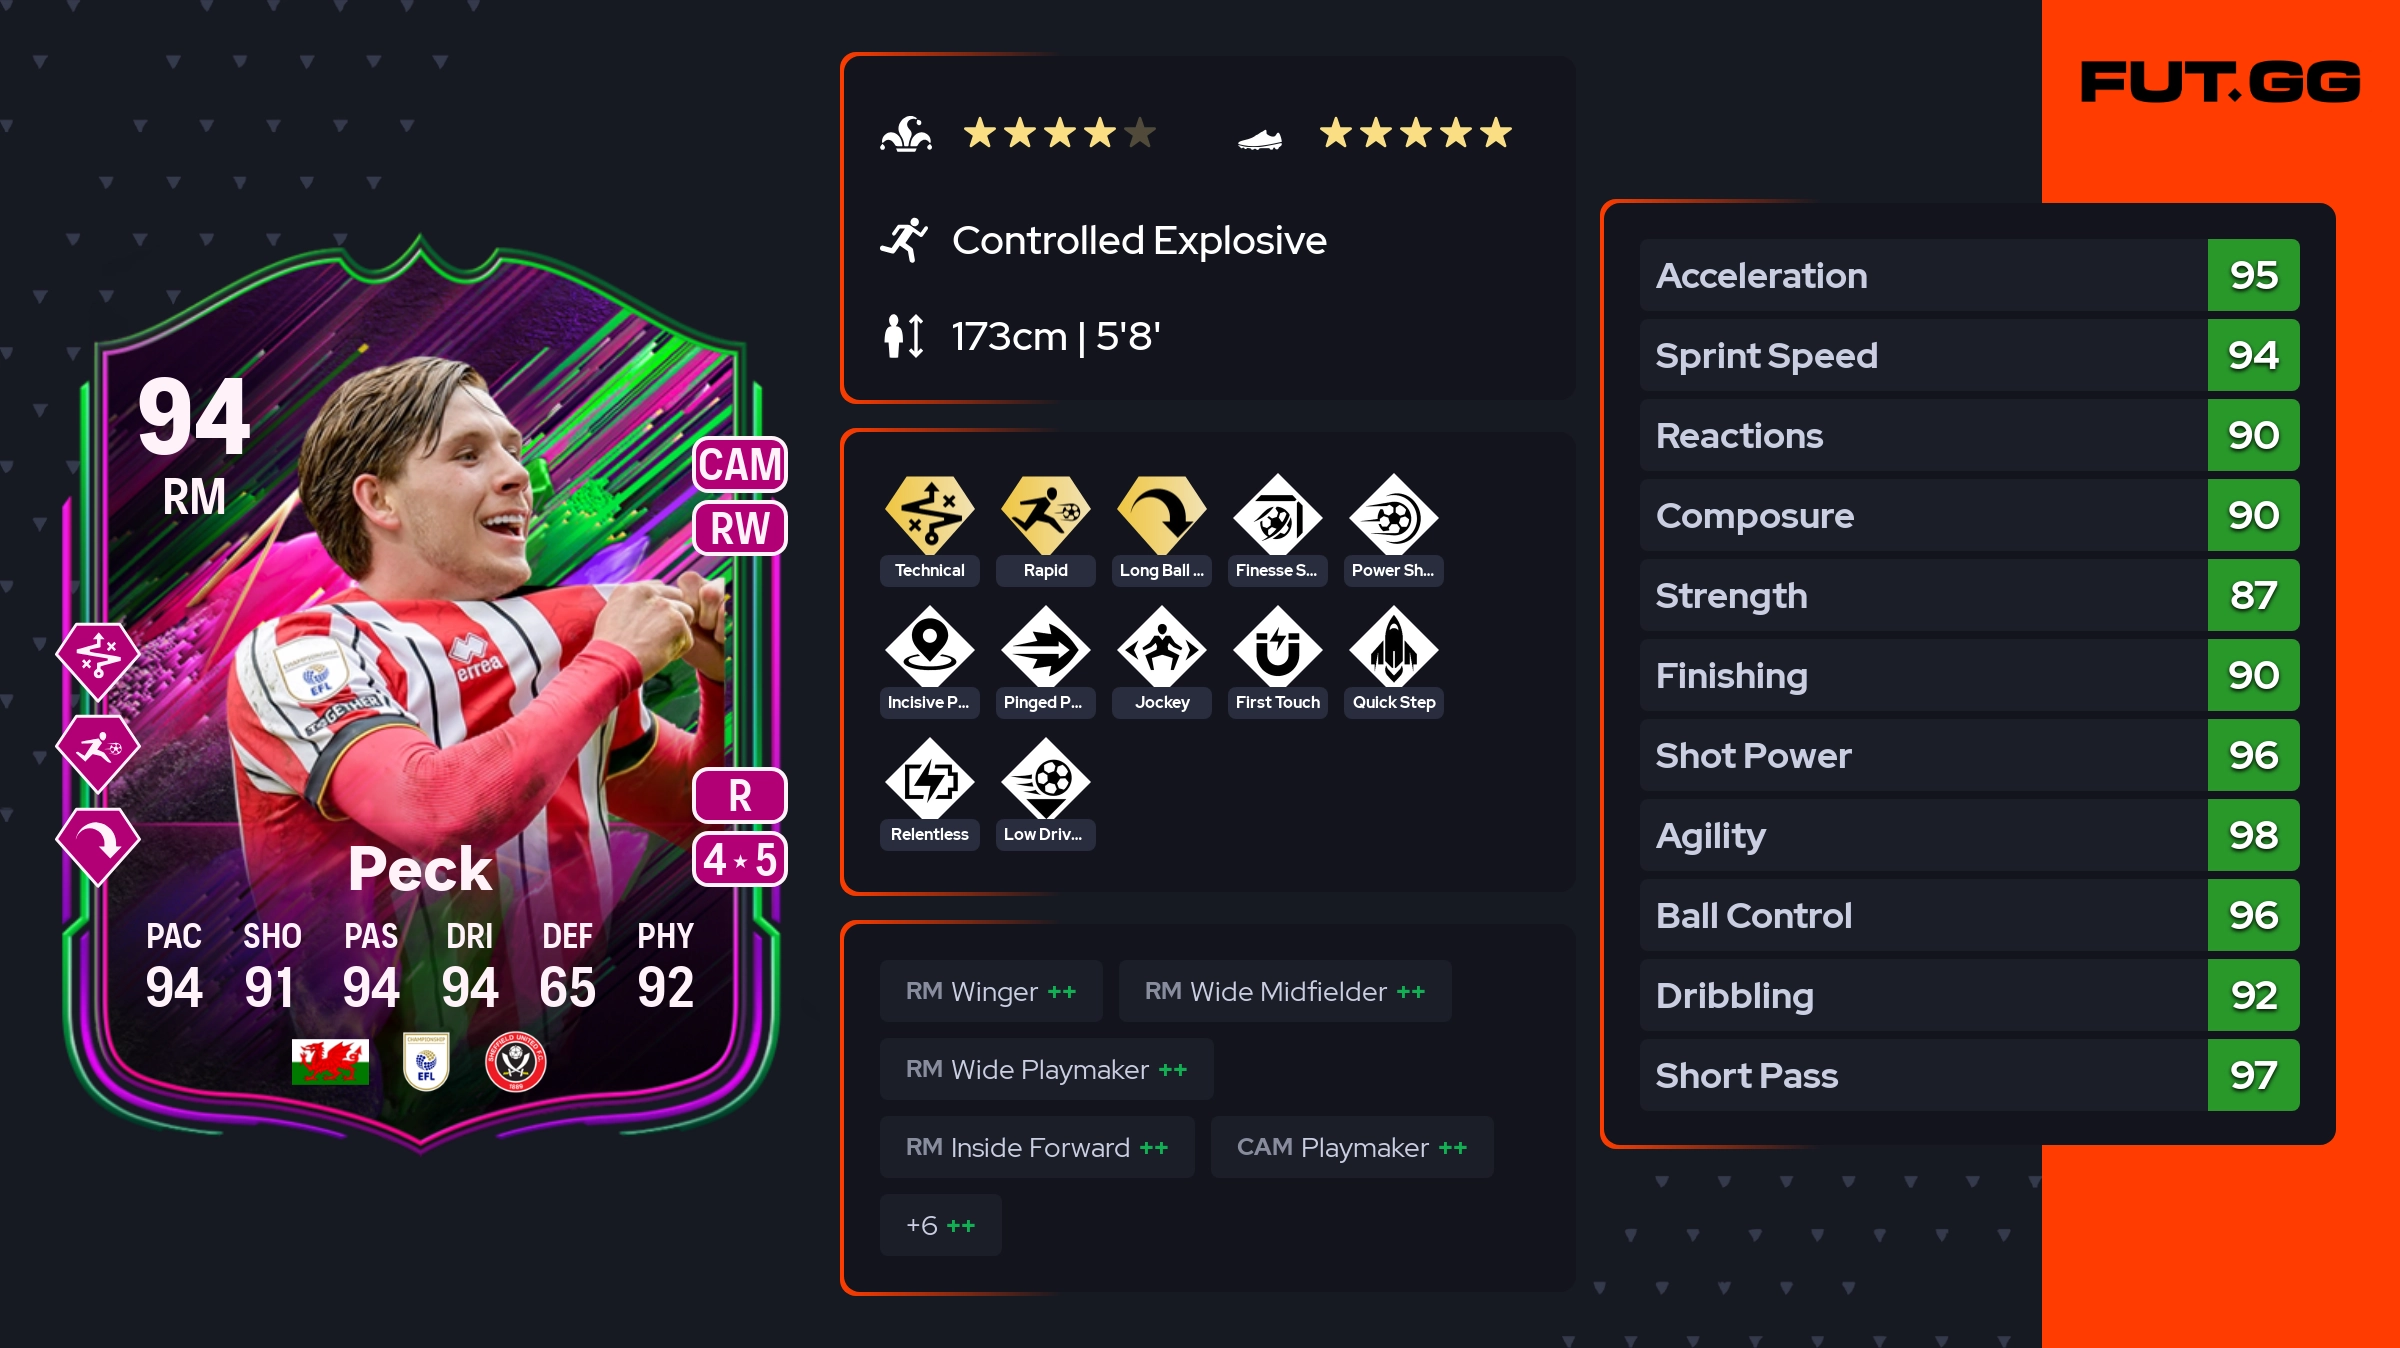2400x1348 pixels.
Task: Click the RM Inside Forward role chip
Action: [1037, 1147]
